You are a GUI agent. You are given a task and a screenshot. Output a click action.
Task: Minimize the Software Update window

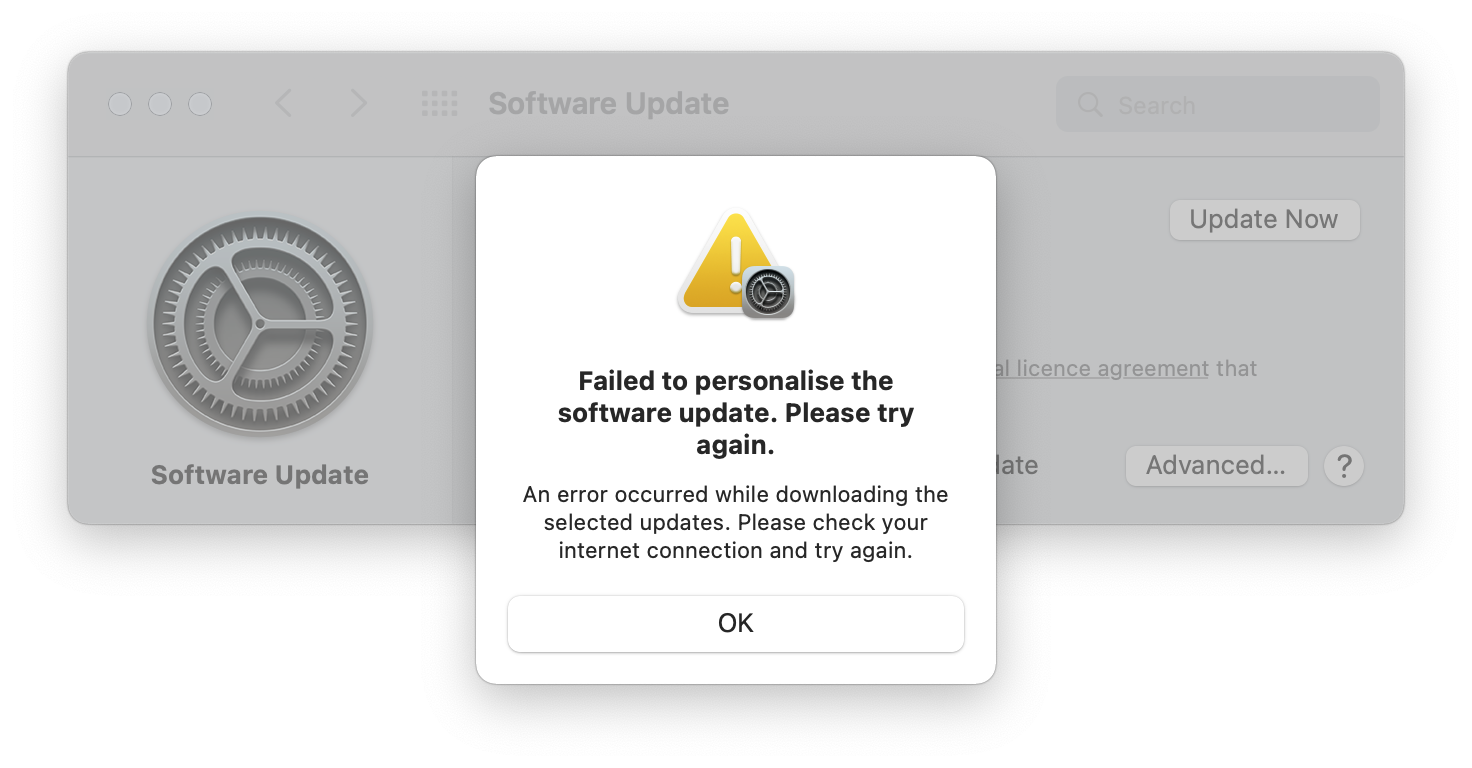click(x=160, y=104)
